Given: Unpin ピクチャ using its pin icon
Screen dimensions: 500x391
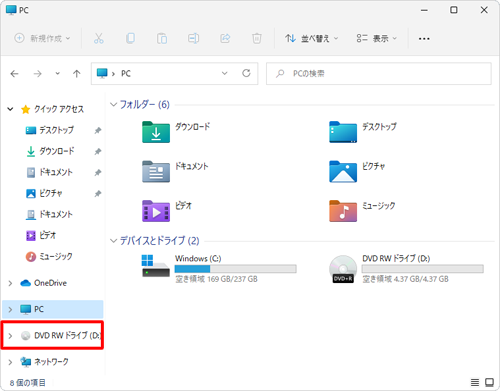Looking at the screenshot, I should (98, 194).
